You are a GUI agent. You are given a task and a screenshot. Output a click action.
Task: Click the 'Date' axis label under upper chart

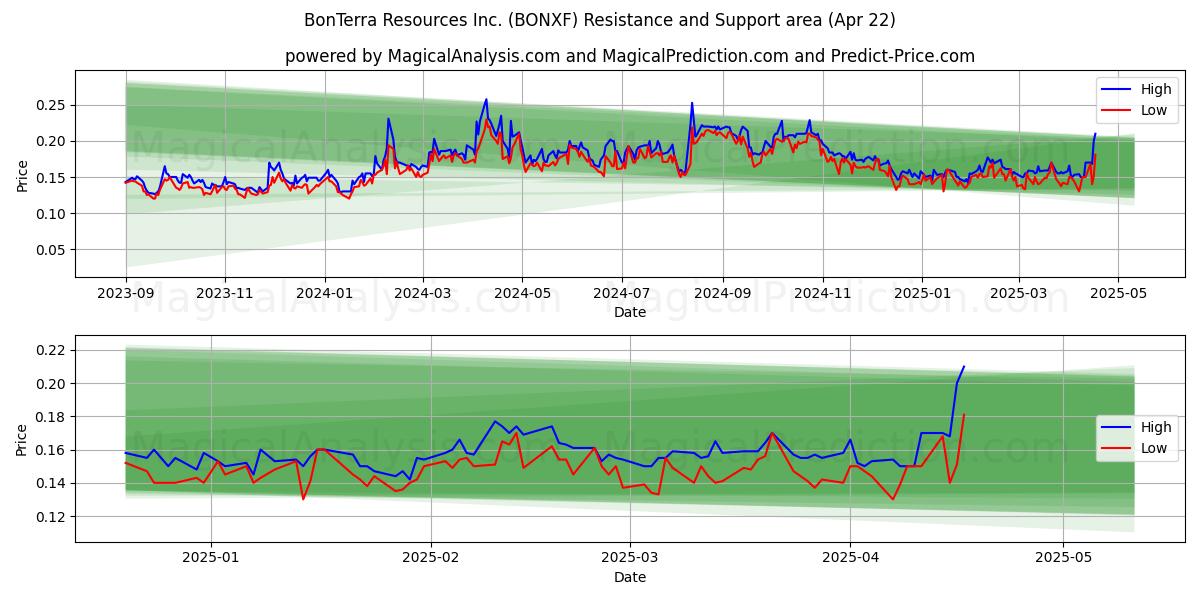tap(630, 312)
